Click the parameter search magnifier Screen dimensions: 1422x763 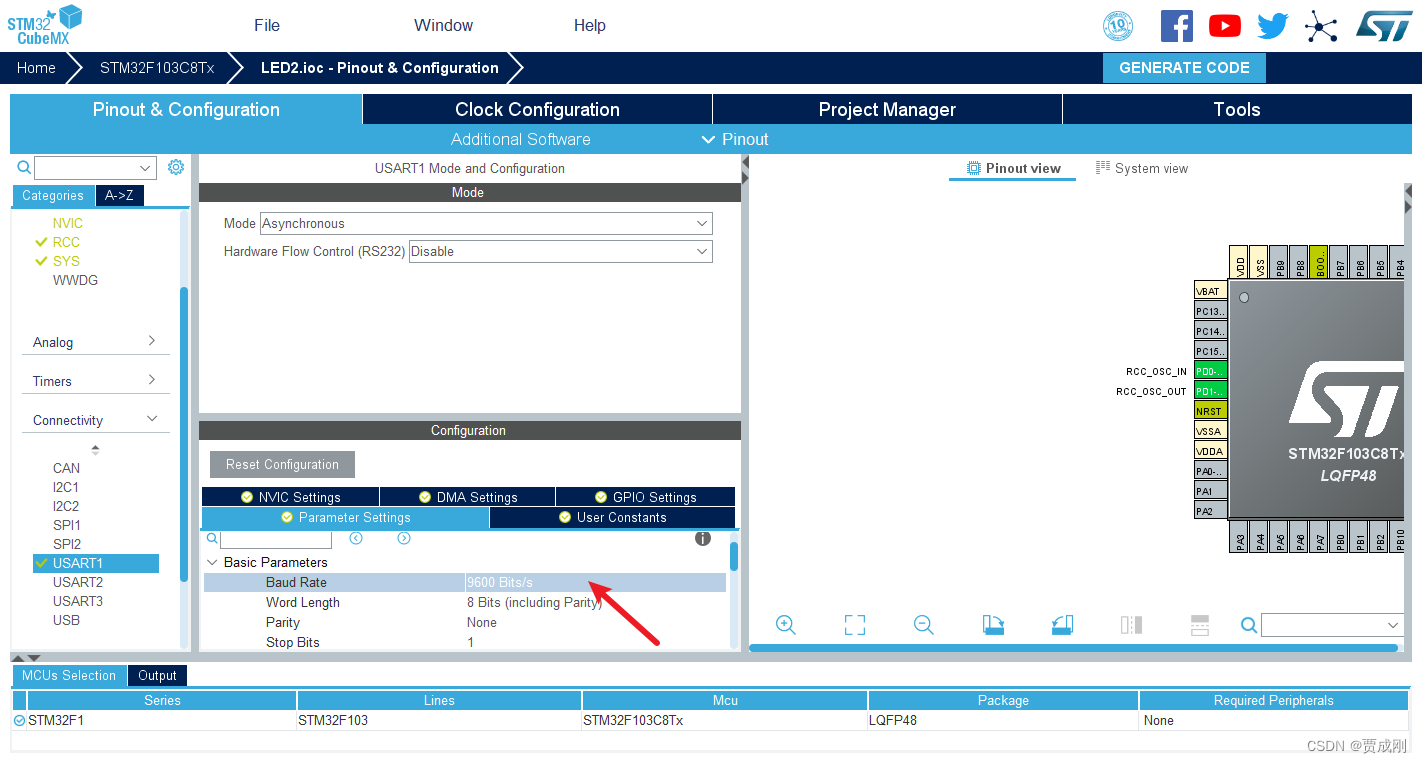(210, 539)
